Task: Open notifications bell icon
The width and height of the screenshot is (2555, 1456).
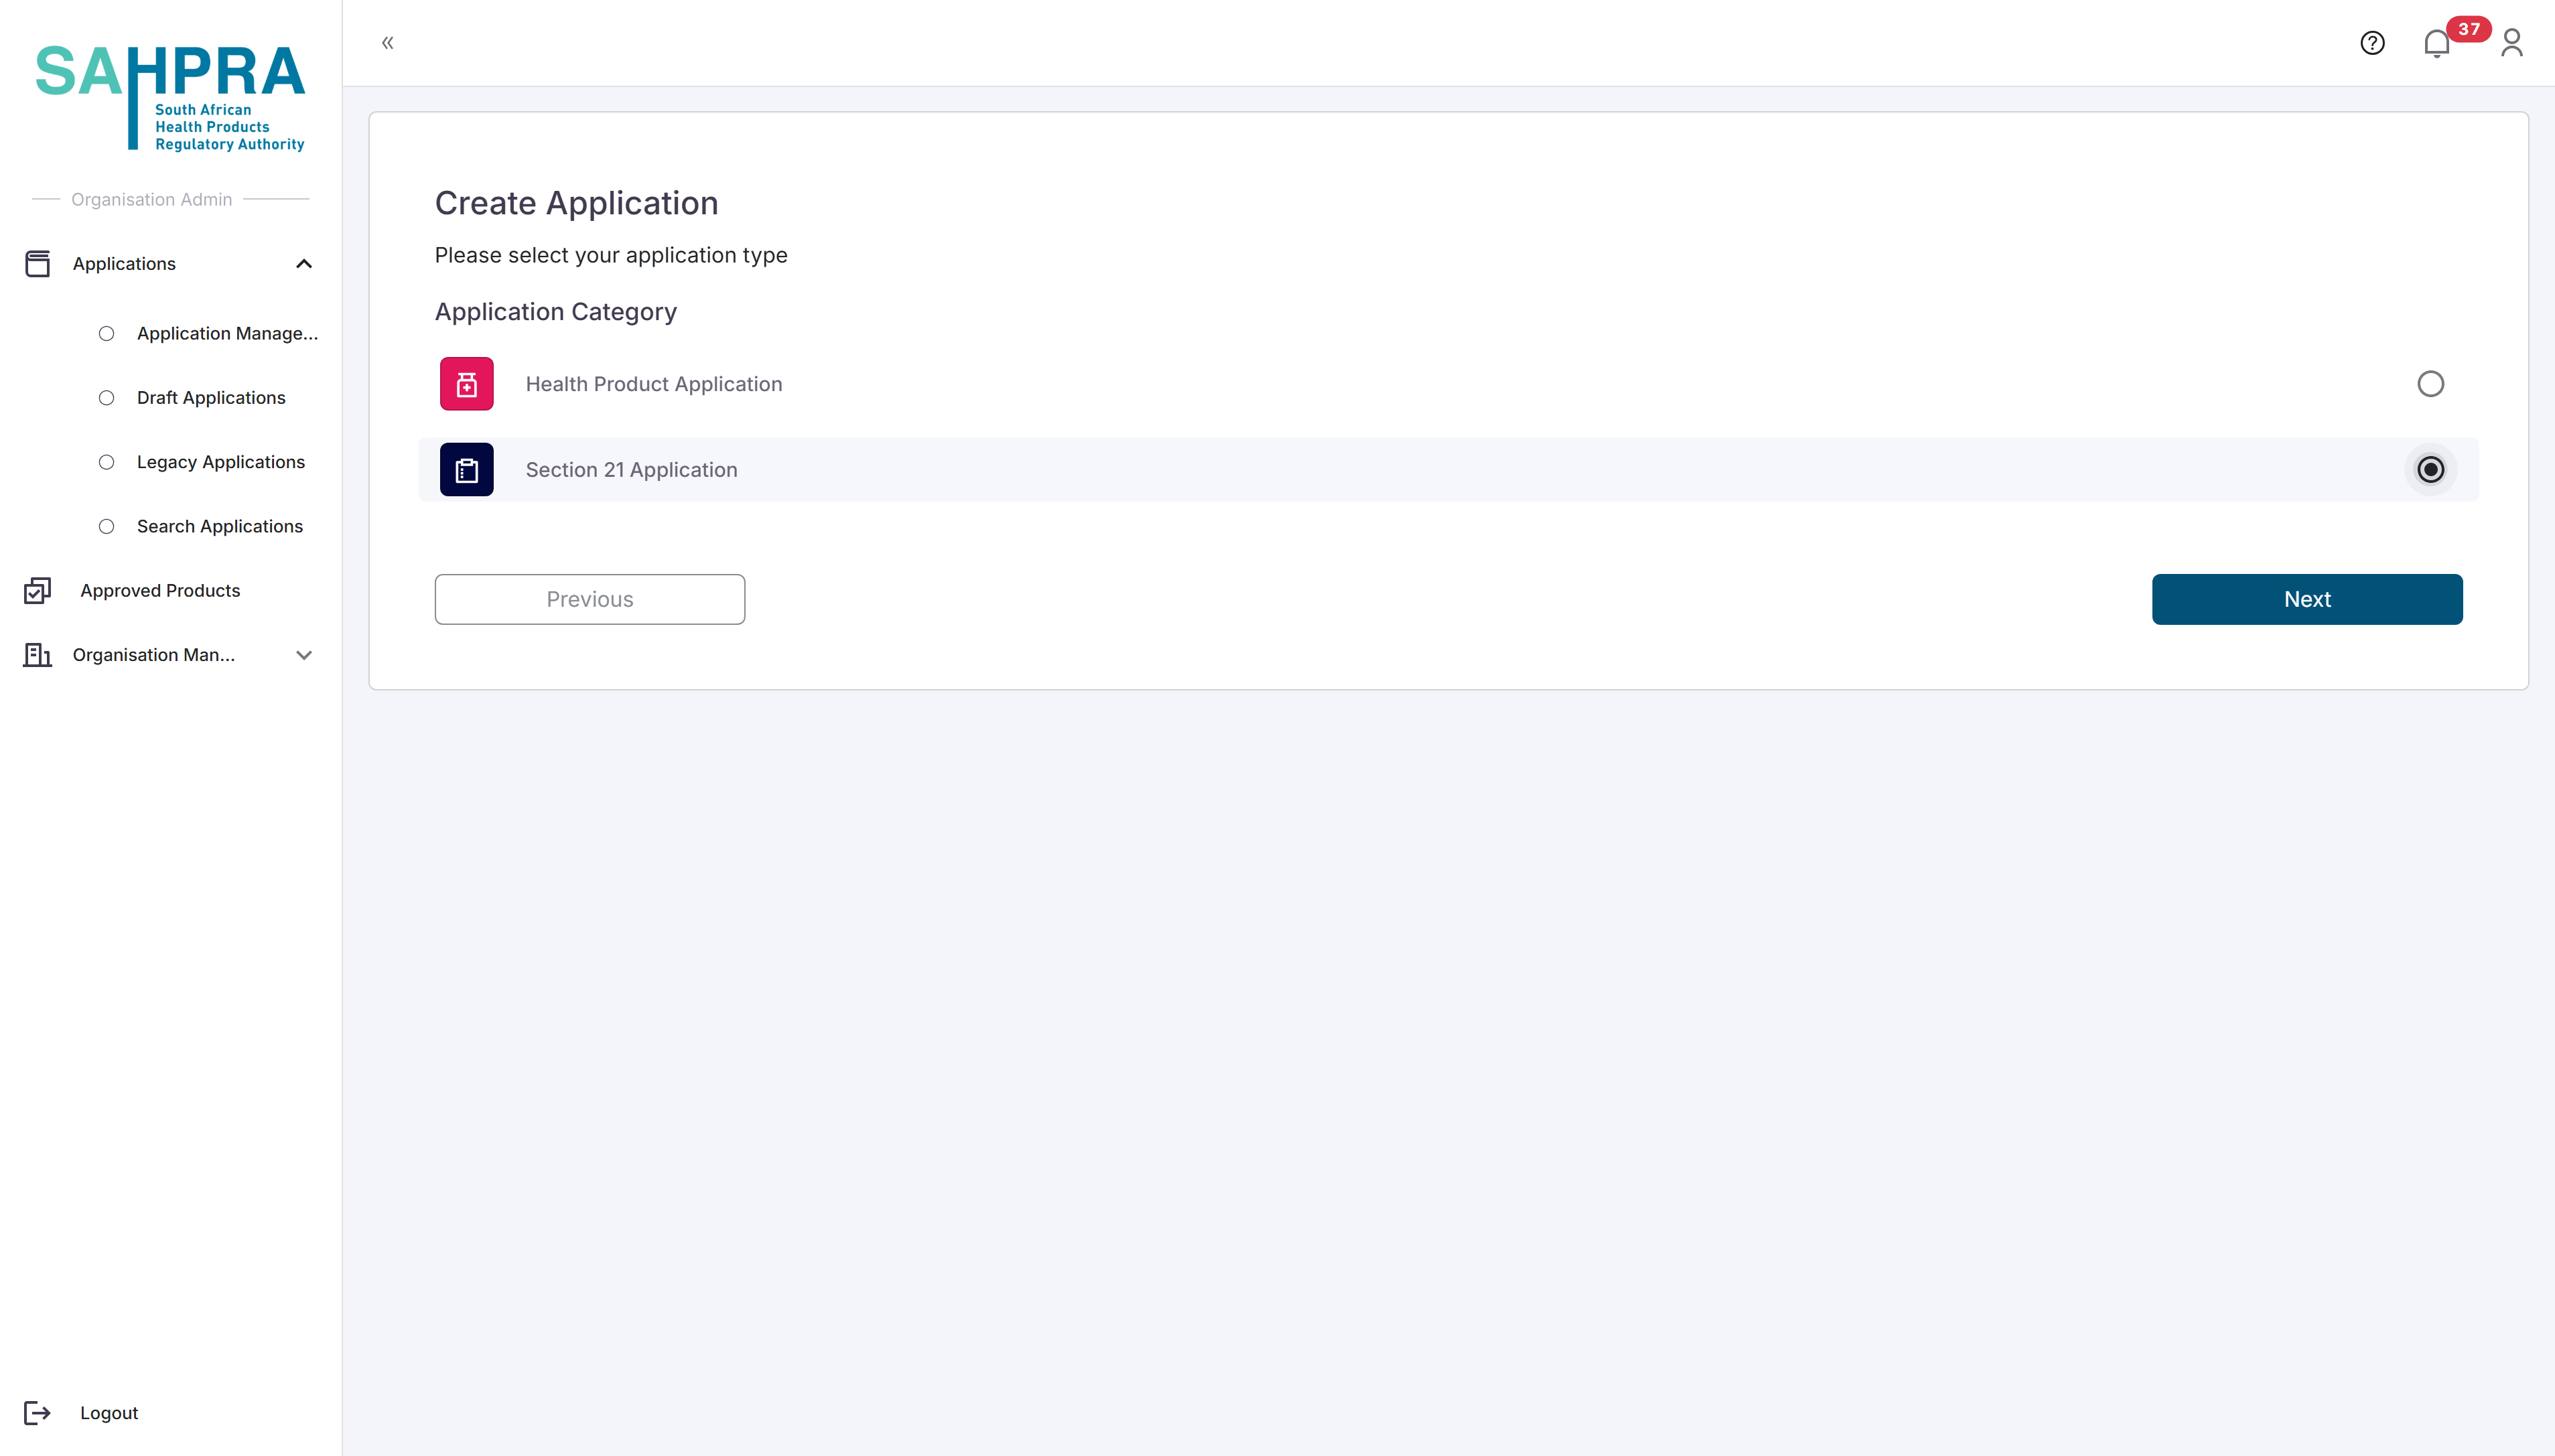Action: click(2437, 44)
